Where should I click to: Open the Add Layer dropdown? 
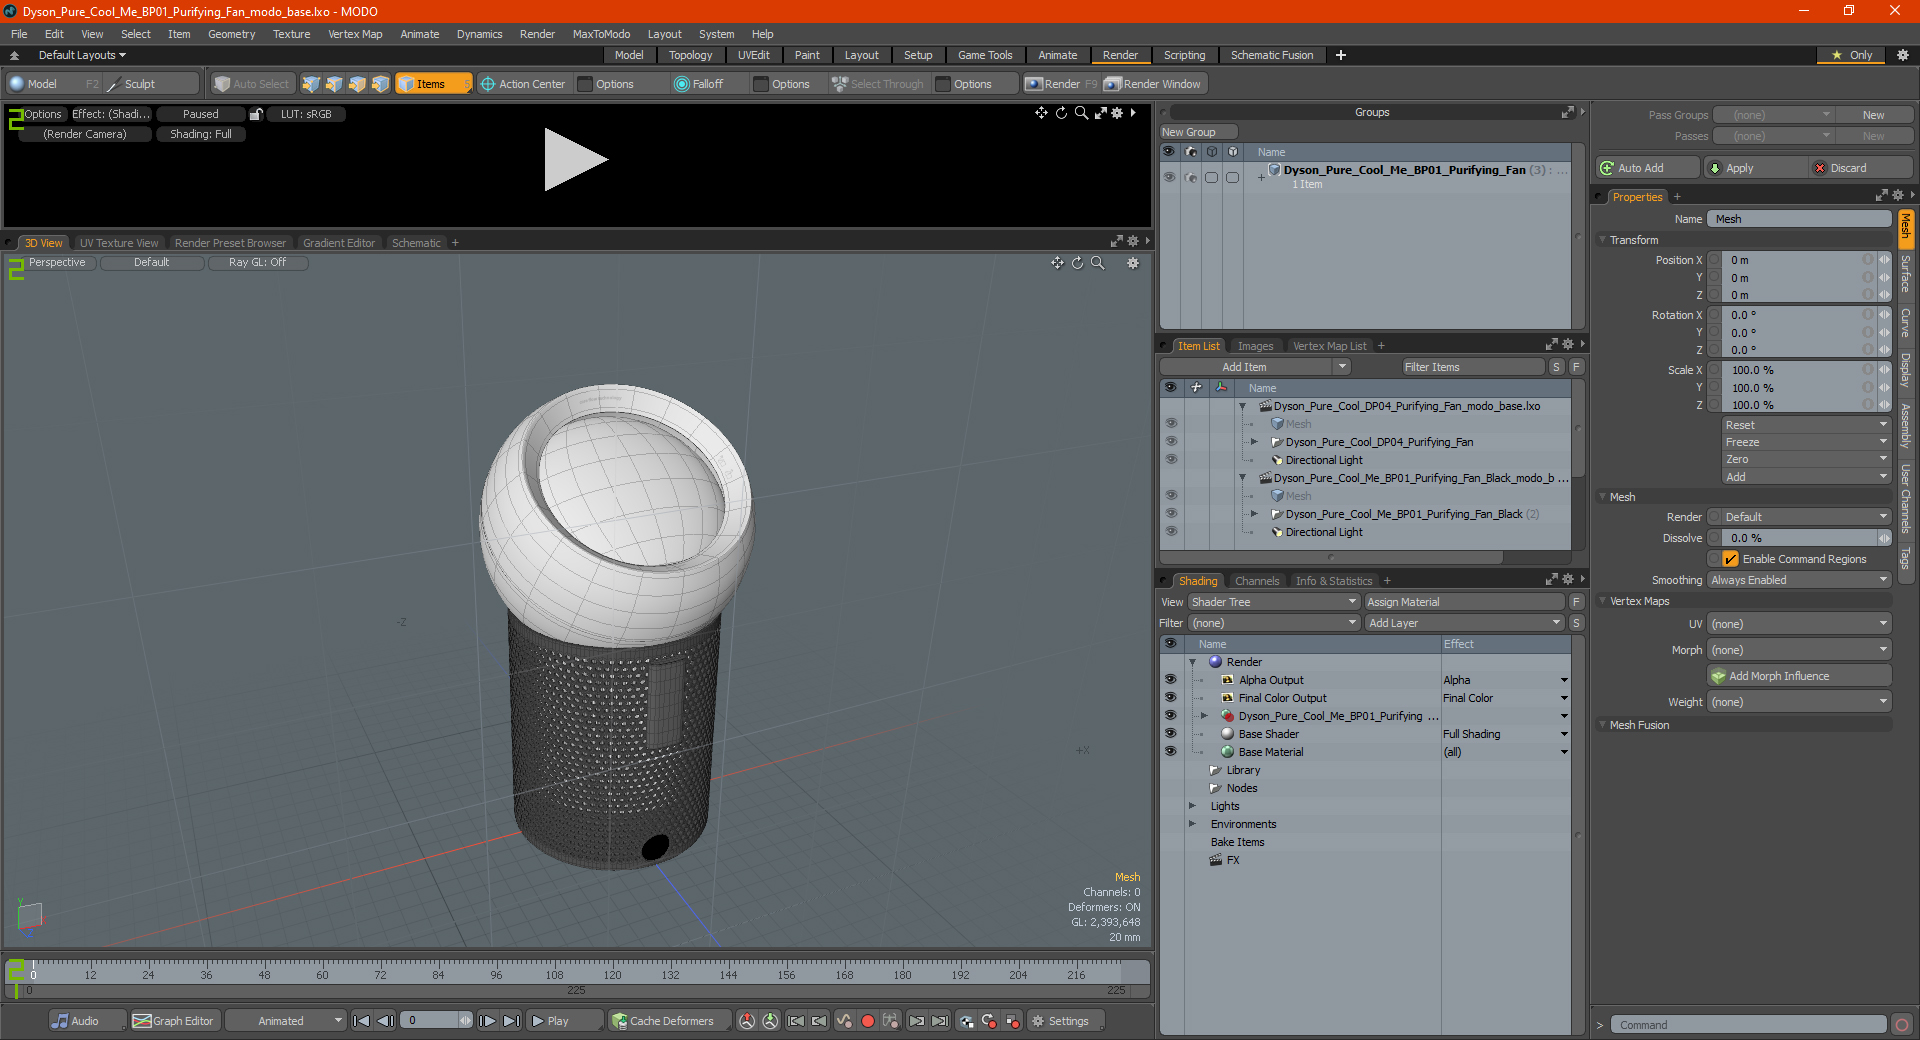click(1464, 623)
